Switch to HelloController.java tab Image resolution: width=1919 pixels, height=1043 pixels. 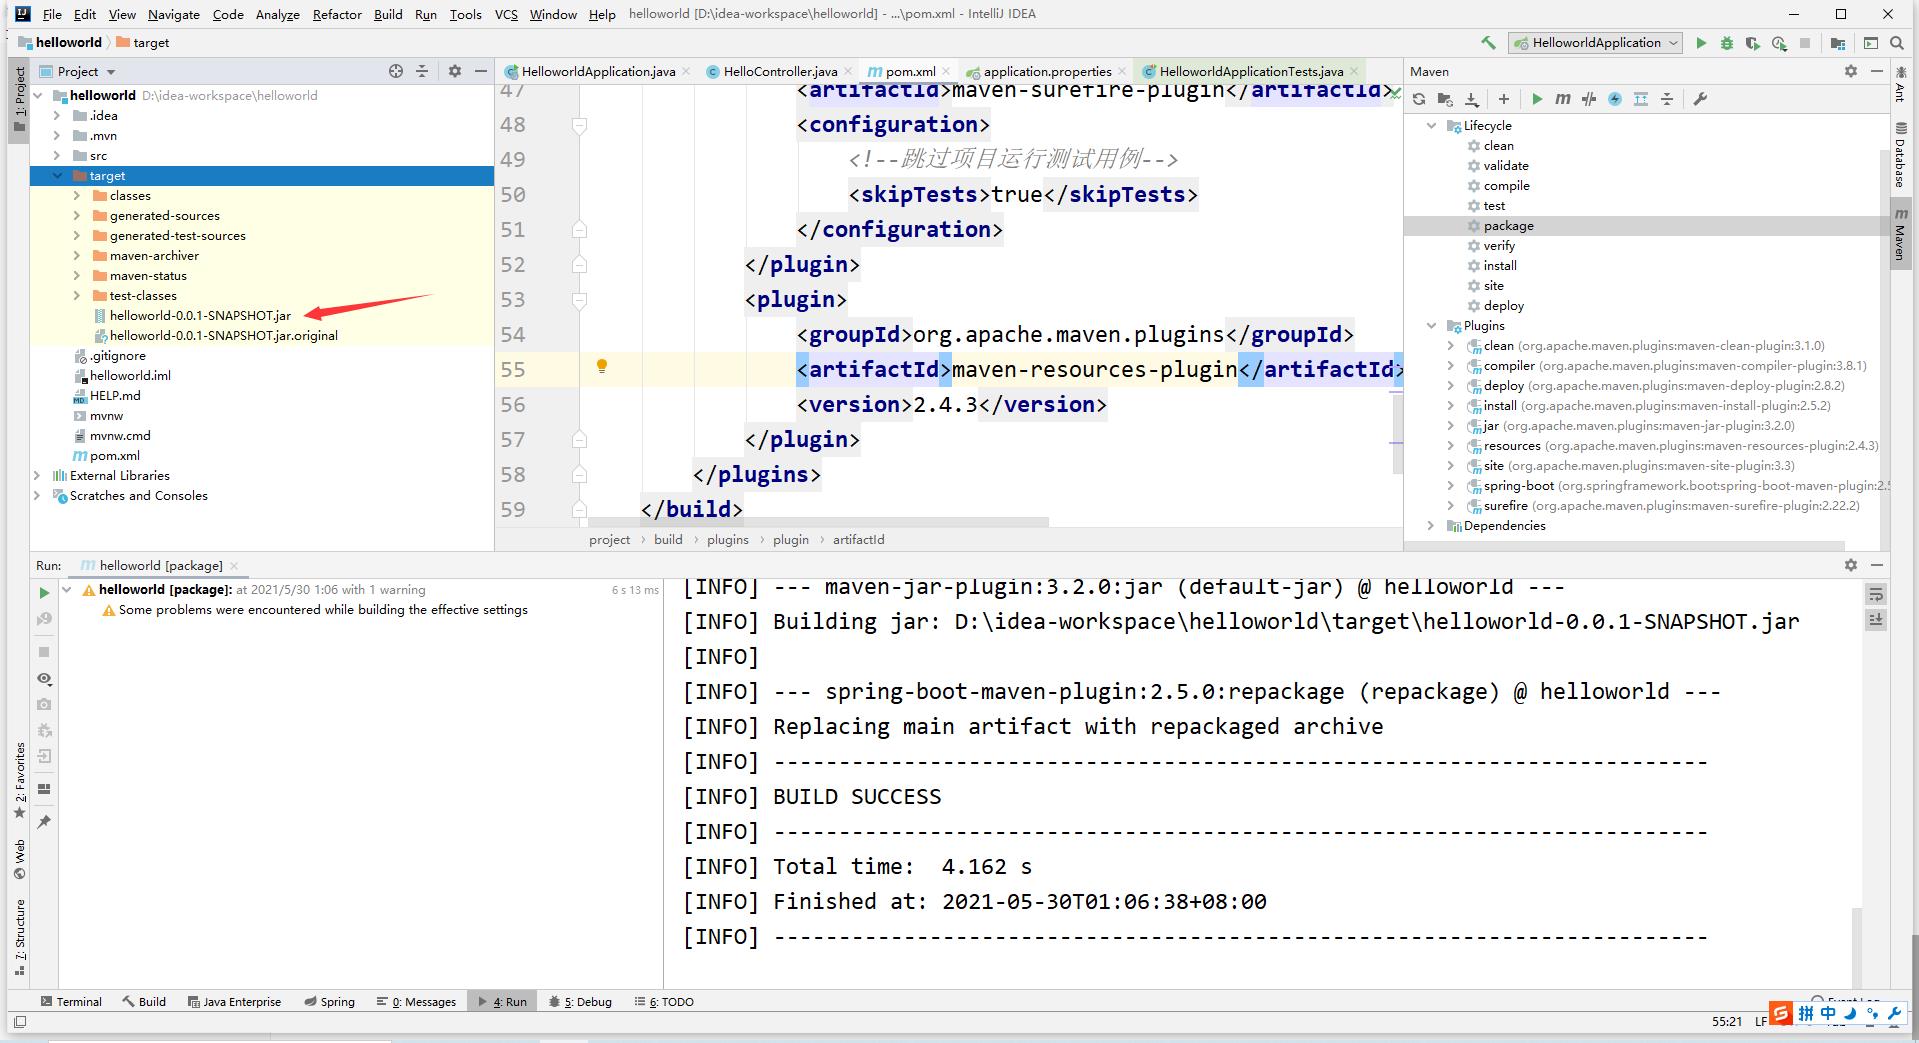tap(780, 71)
